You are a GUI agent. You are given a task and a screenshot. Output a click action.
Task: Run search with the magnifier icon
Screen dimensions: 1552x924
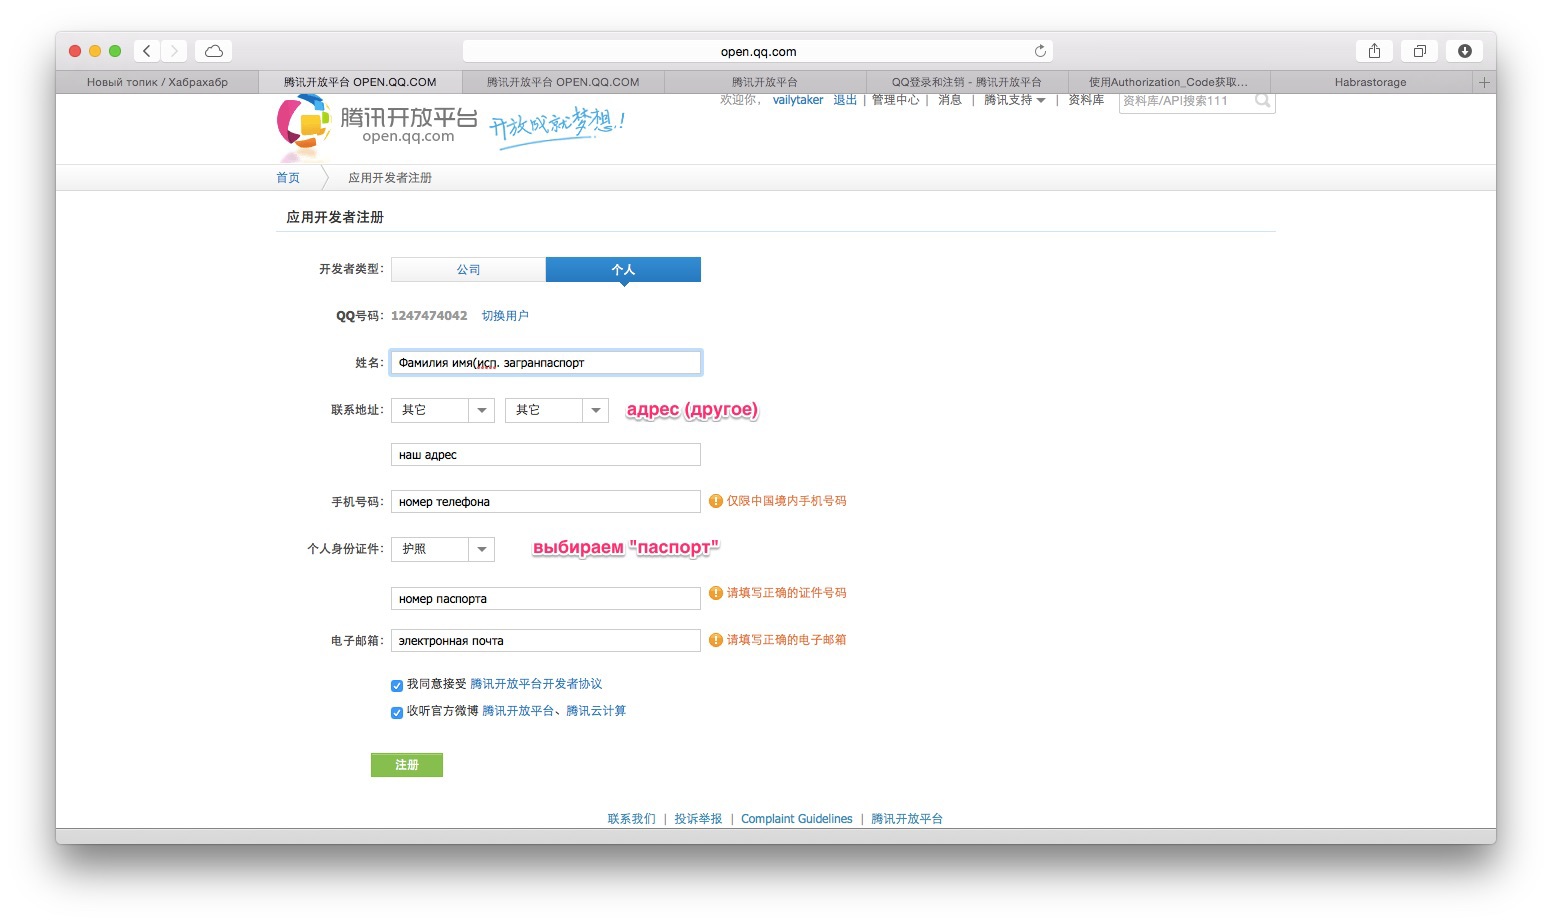coord(1262,100)
